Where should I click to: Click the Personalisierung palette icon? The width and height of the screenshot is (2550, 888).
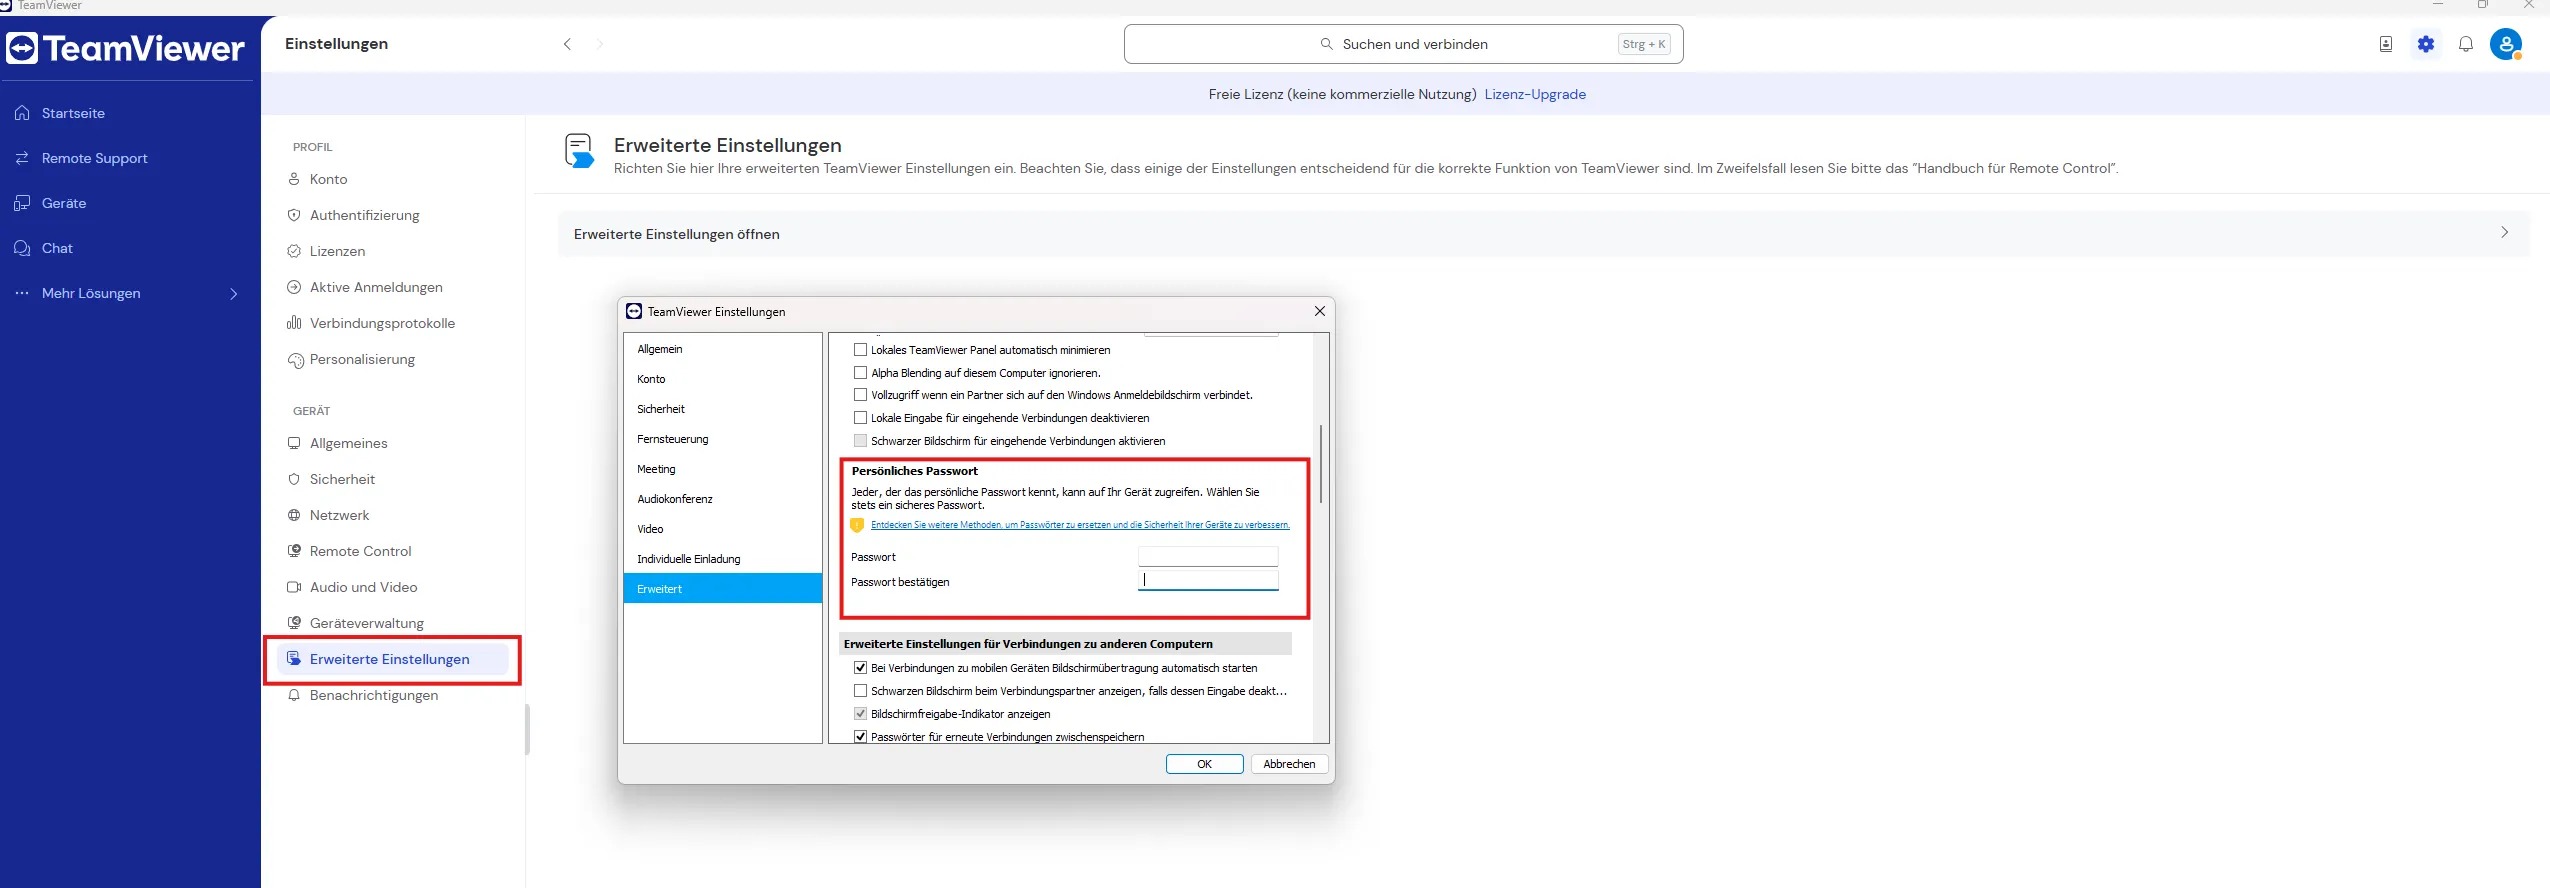(x=295, y=360)
